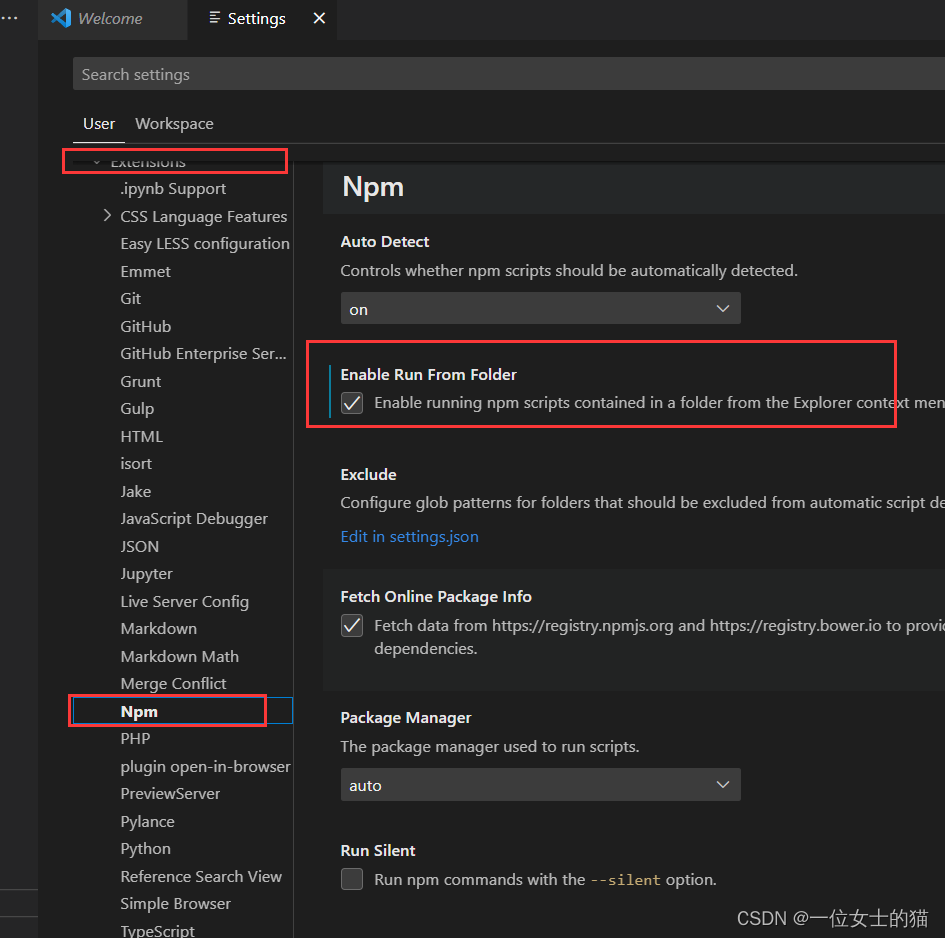Select GitHub Enterprise Server entry

click(x=203, y=353)
